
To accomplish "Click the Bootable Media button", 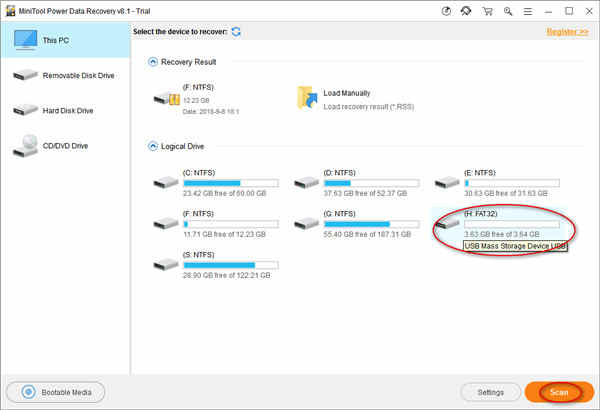I will coord(55,392).
